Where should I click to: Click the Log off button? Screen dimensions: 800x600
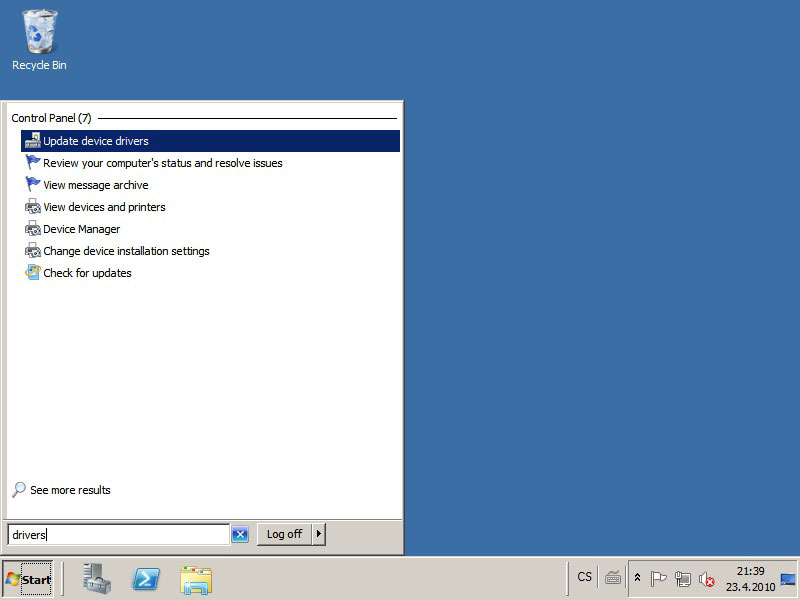tap(284, 534)
